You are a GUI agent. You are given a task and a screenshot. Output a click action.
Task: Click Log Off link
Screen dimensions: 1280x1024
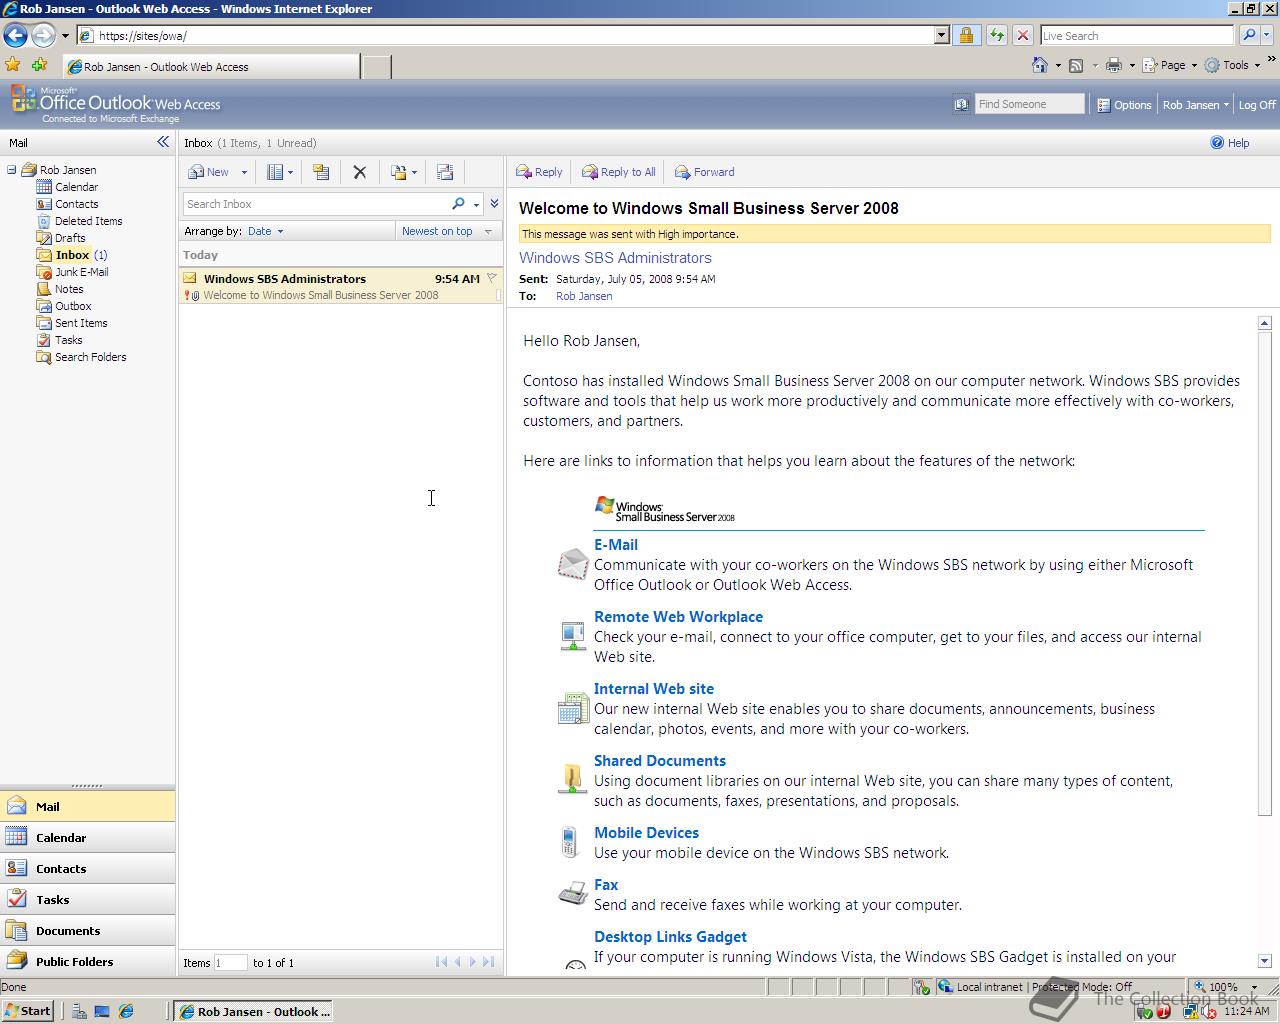[x=1257, y=104]
